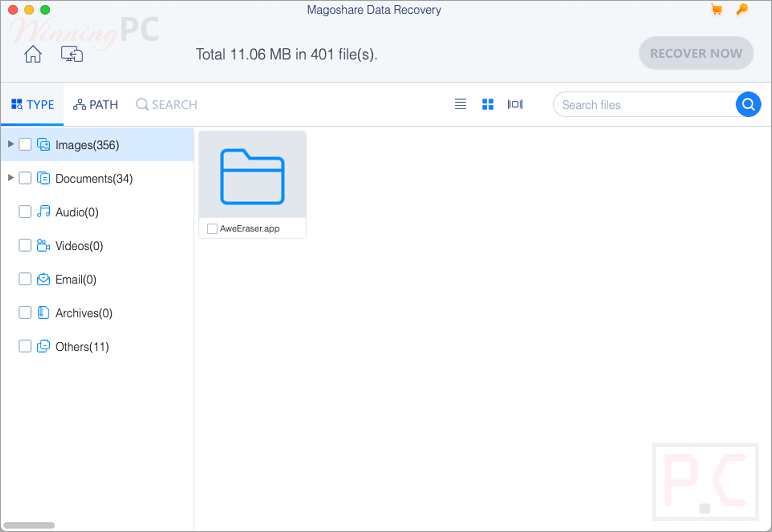Click the Archives zip icon

click(44, 313)
